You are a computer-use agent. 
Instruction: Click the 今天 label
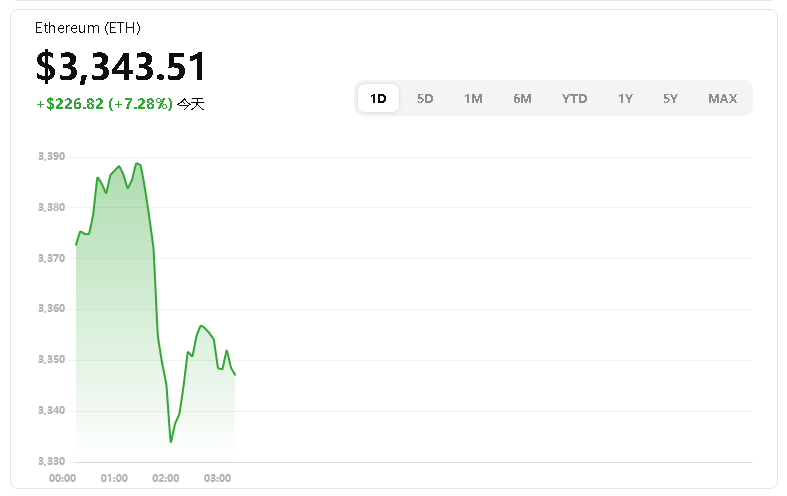pos(190,104)
